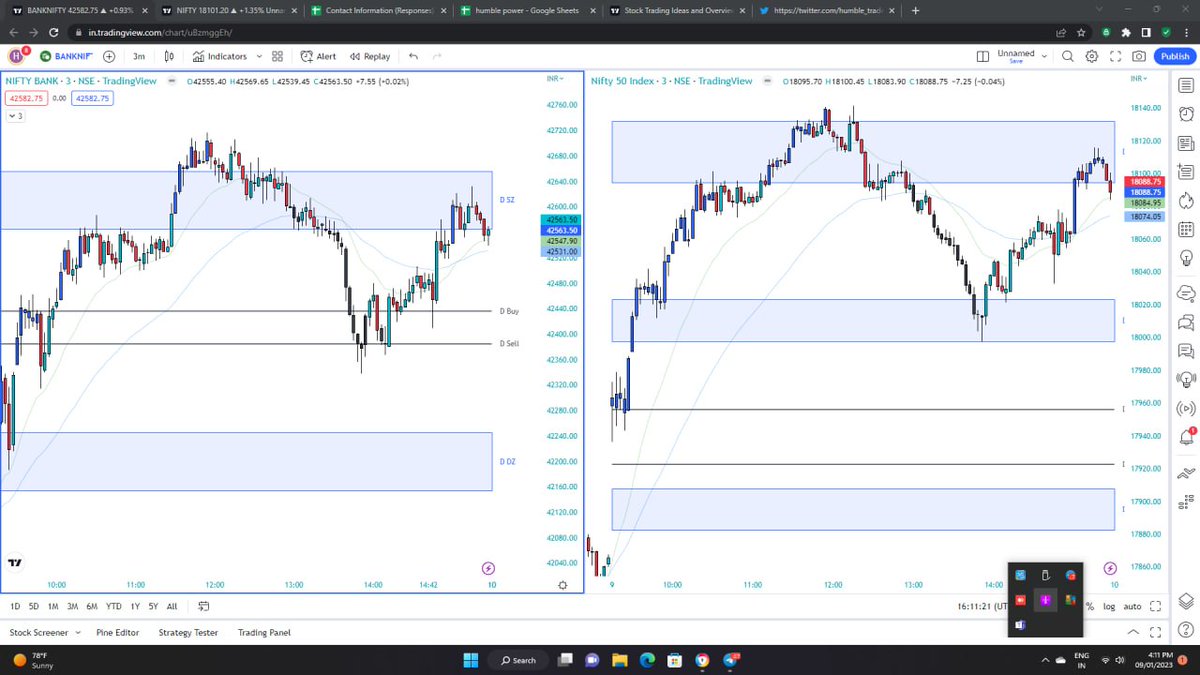Select the YTD date range
1200x675 pixels.
tap(113, 606)
